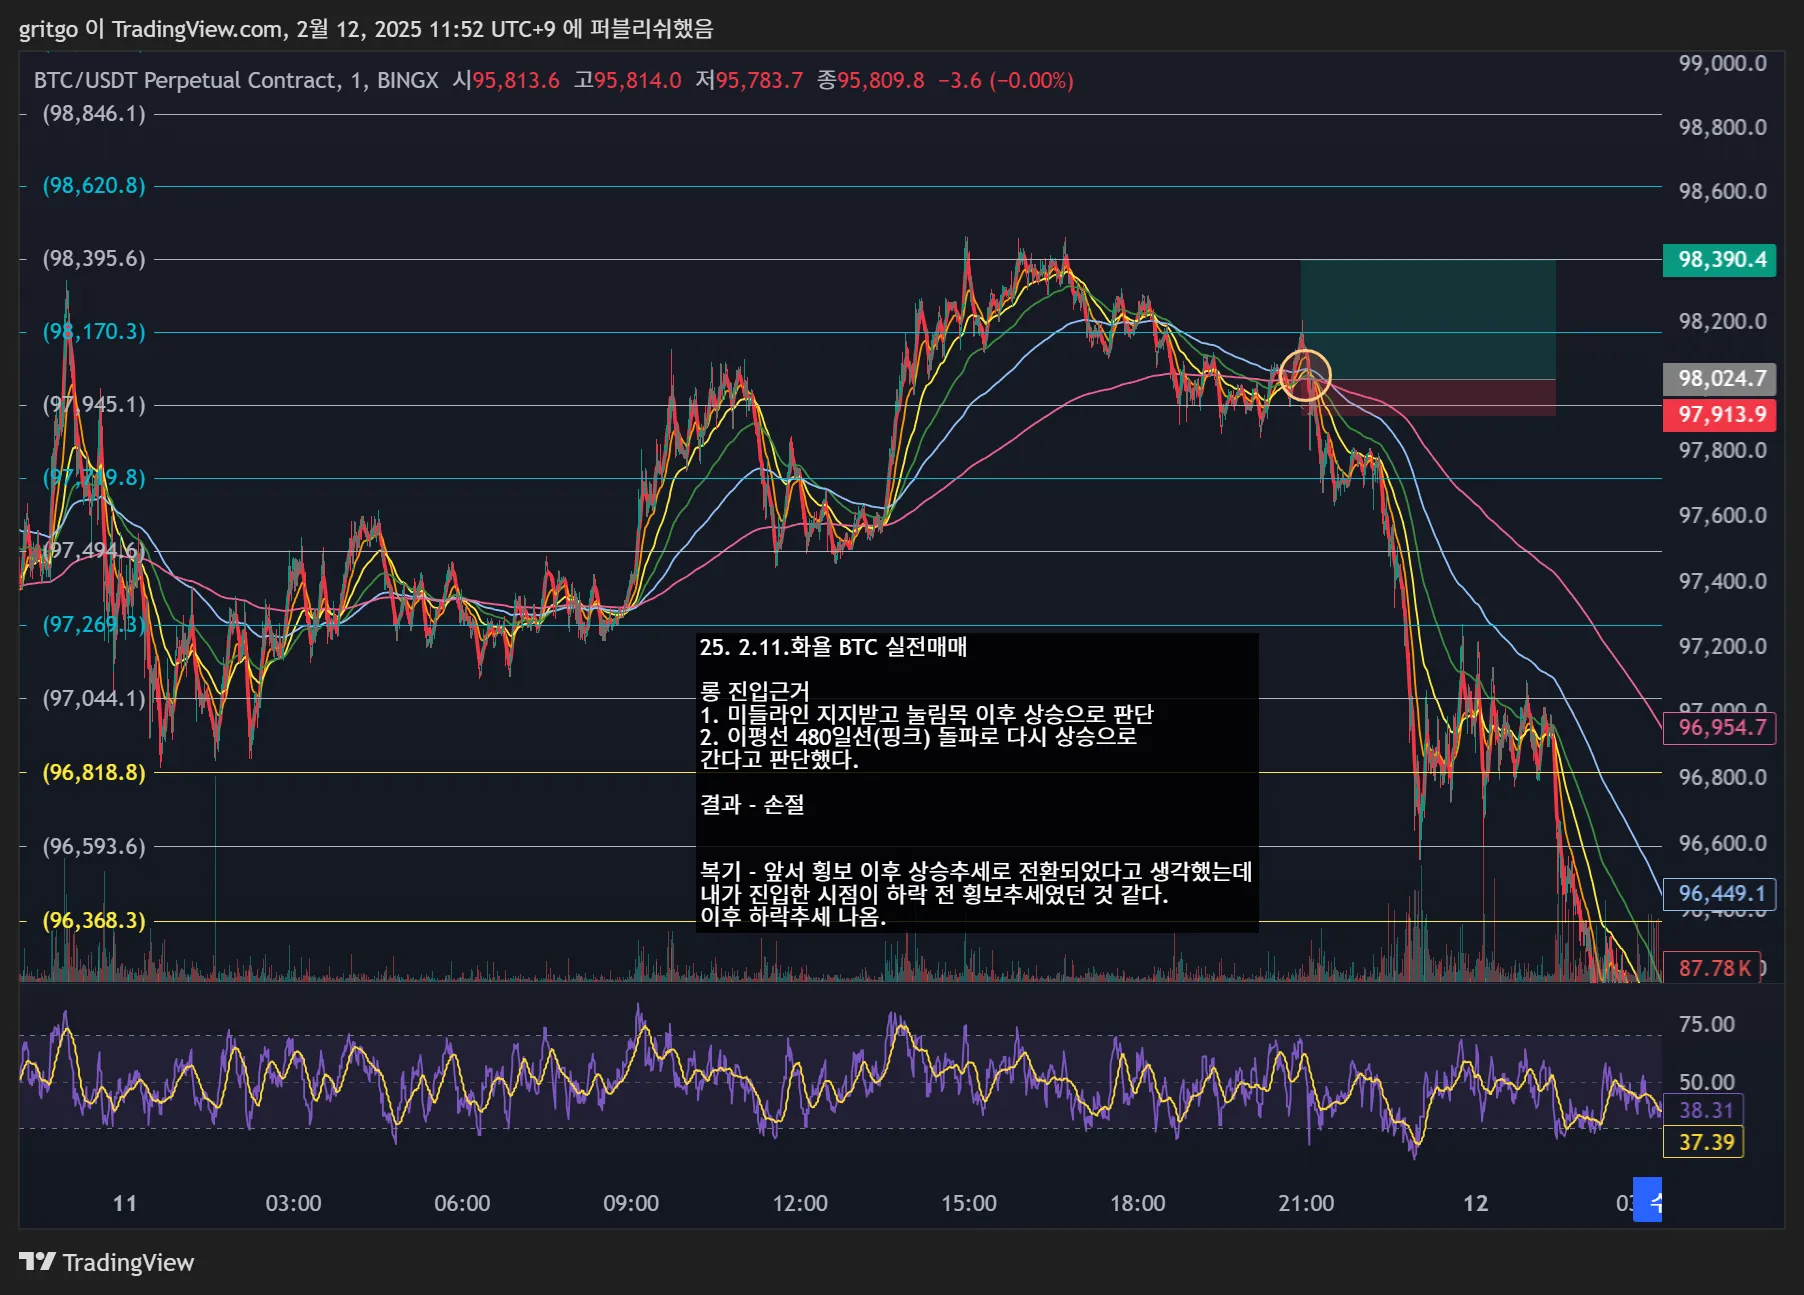Screen dimensions: 1804x1295
Task: Click the 09:00 time axis label
Action: click(631, 1203)
